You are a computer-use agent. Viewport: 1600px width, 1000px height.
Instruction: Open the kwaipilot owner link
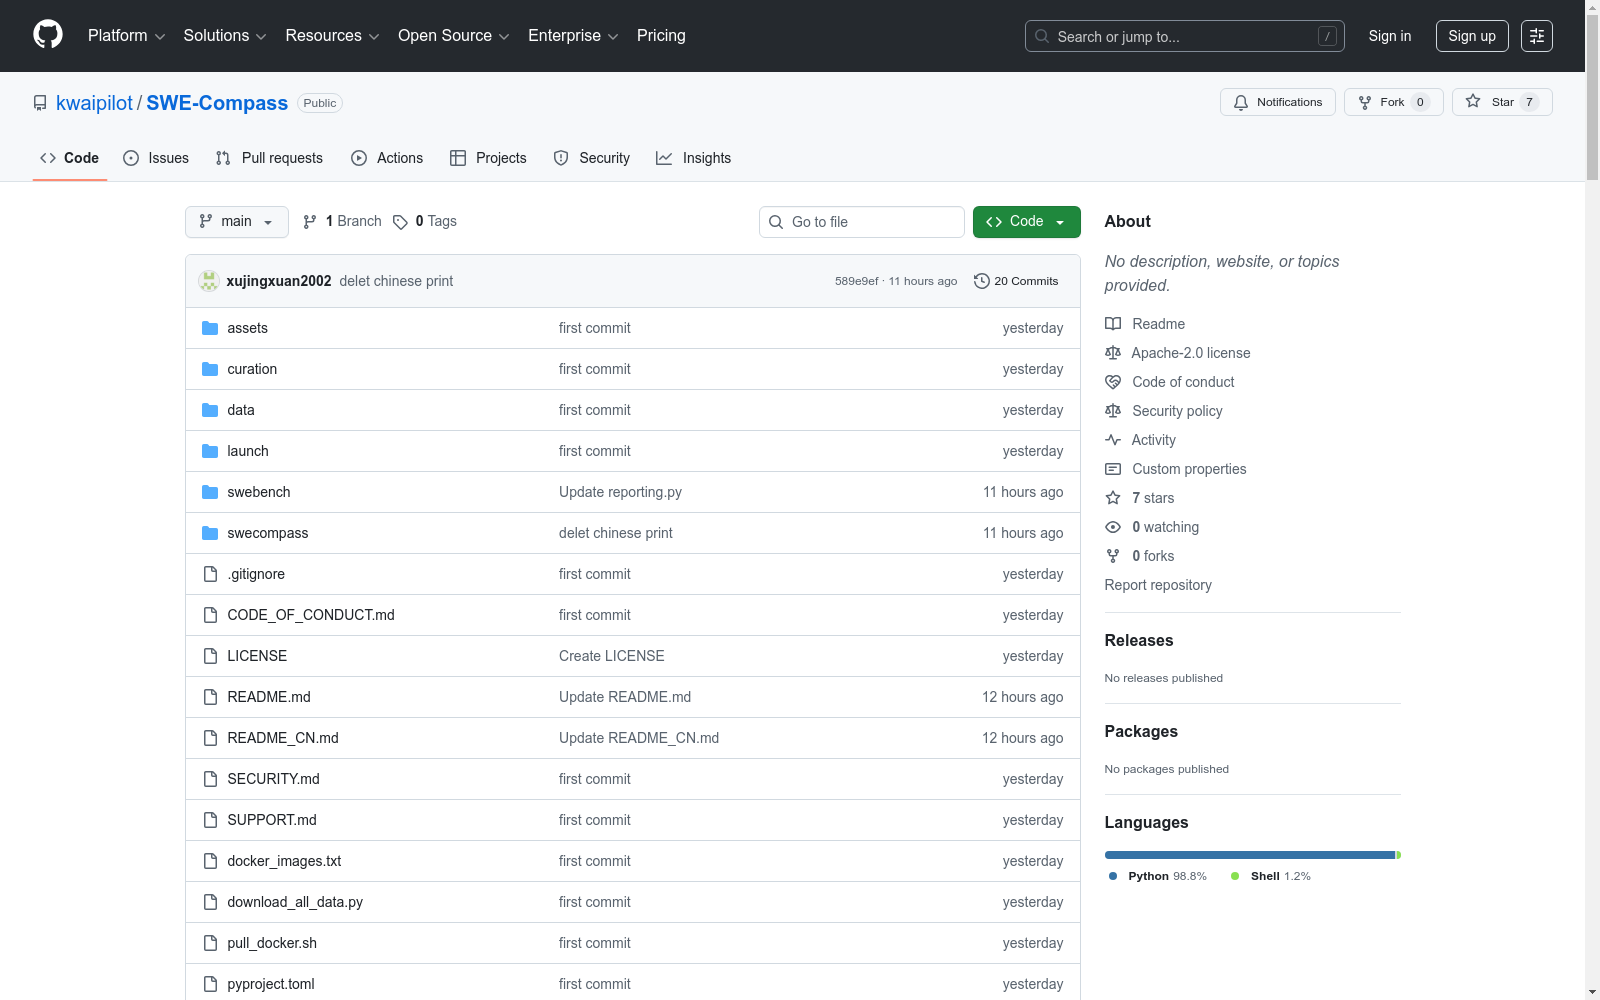pos(94,103)
